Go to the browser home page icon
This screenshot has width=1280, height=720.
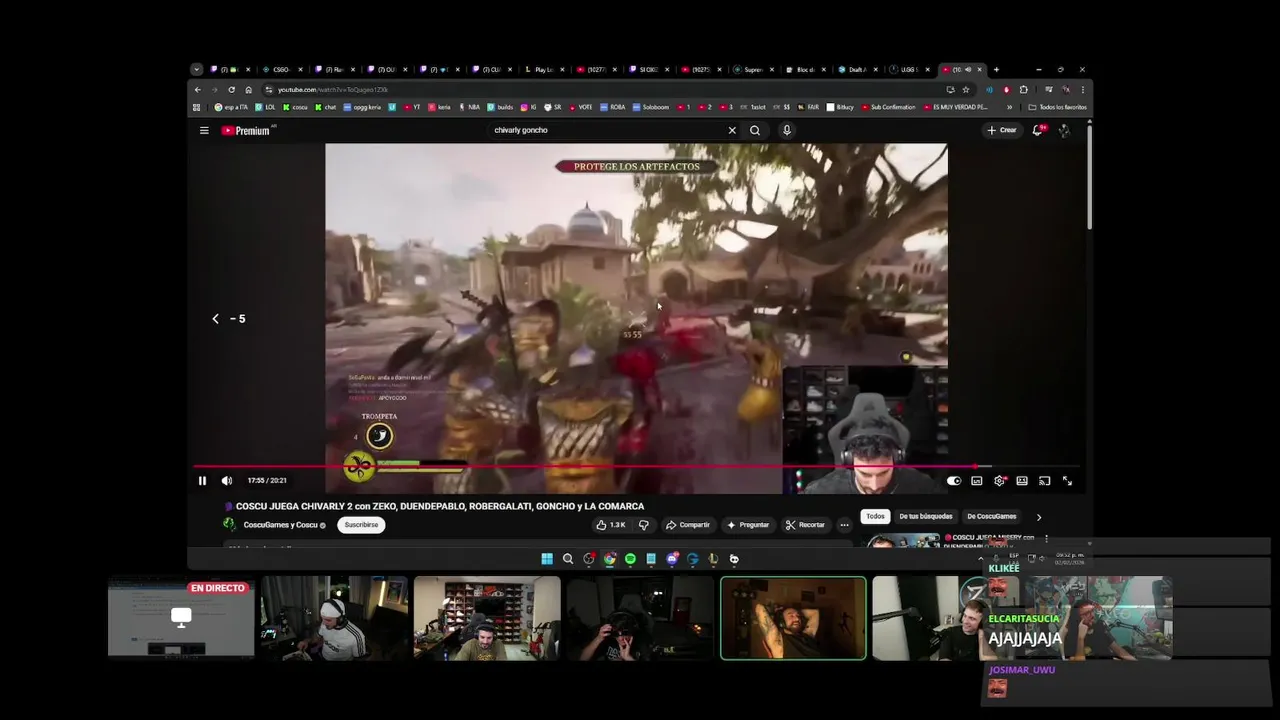[x=249, y=90]
